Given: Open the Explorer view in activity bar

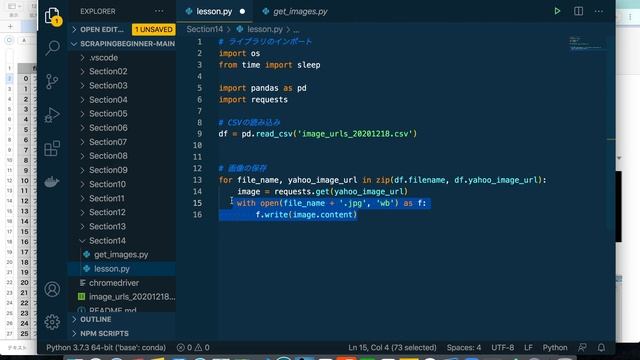Looking at the screenshot, I should 53,16.
